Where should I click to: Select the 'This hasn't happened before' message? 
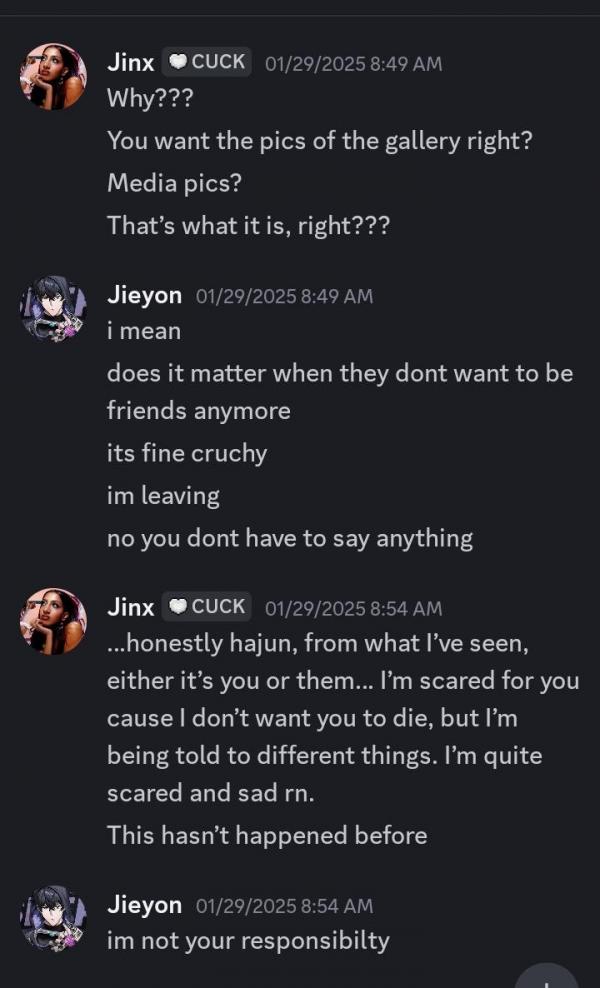(267, 835)
